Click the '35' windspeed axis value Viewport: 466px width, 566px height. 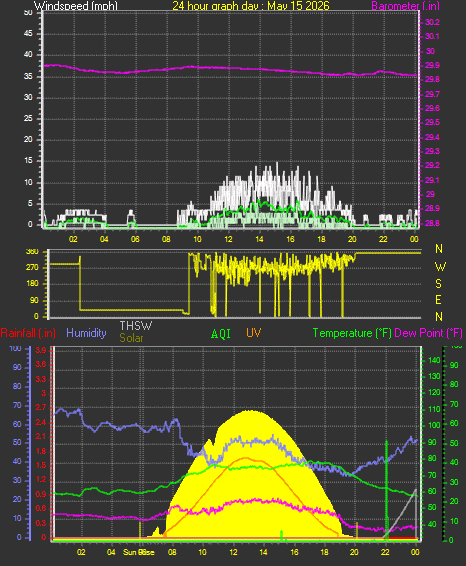28,77
